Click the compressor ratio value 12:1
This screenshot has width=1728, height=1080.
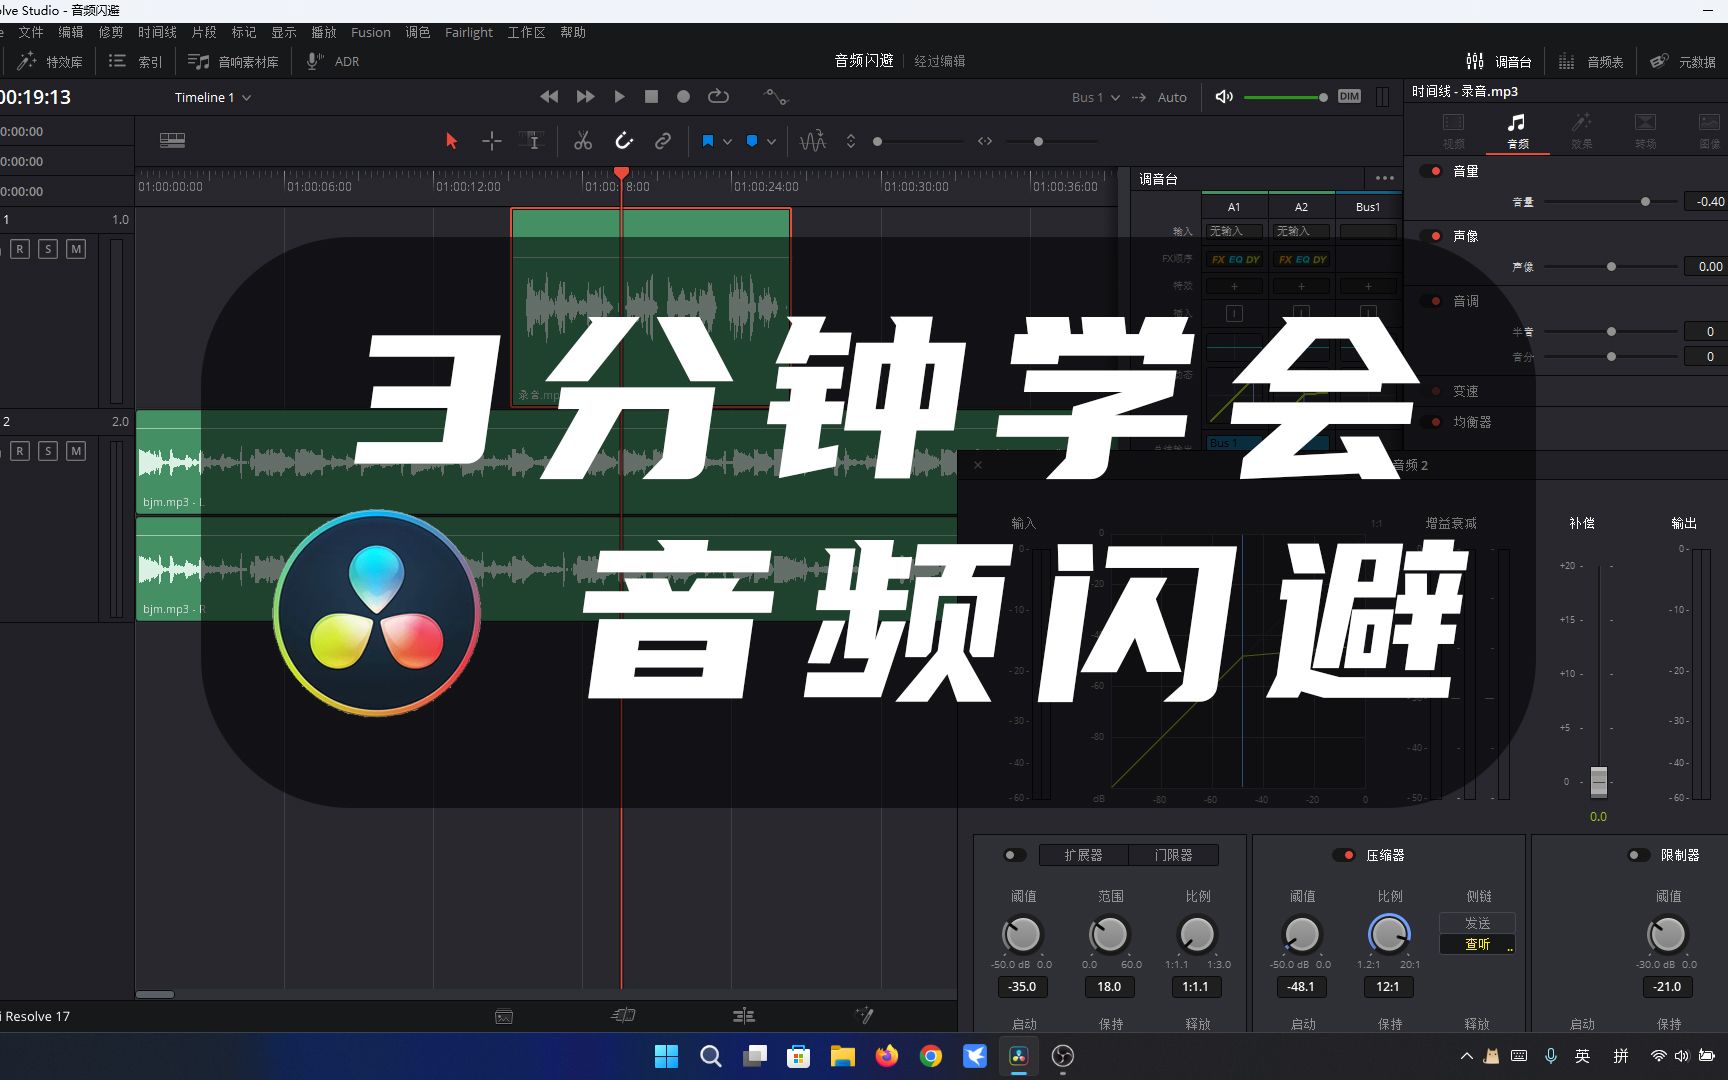tap(1388, 987)
